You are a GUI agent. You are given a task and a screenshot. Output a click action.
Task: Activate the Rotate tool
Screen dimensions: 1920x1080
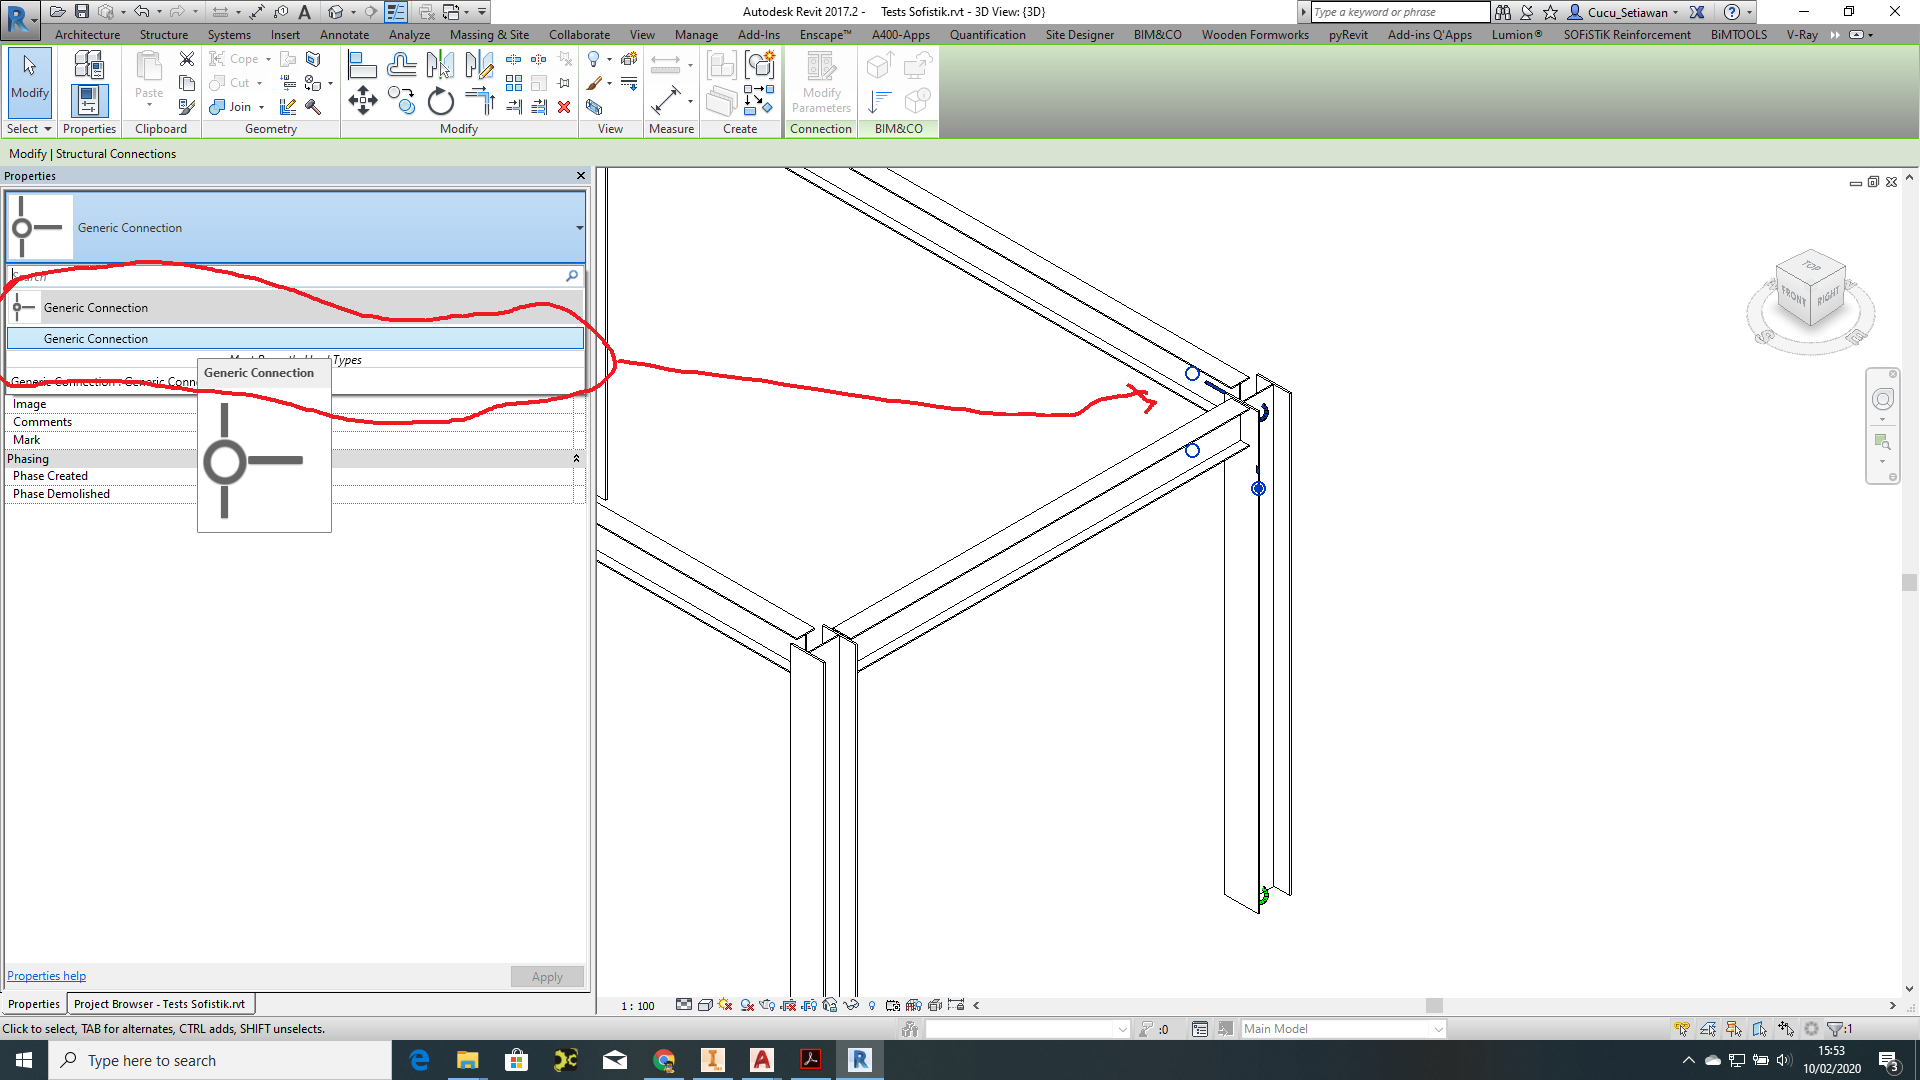440,101
